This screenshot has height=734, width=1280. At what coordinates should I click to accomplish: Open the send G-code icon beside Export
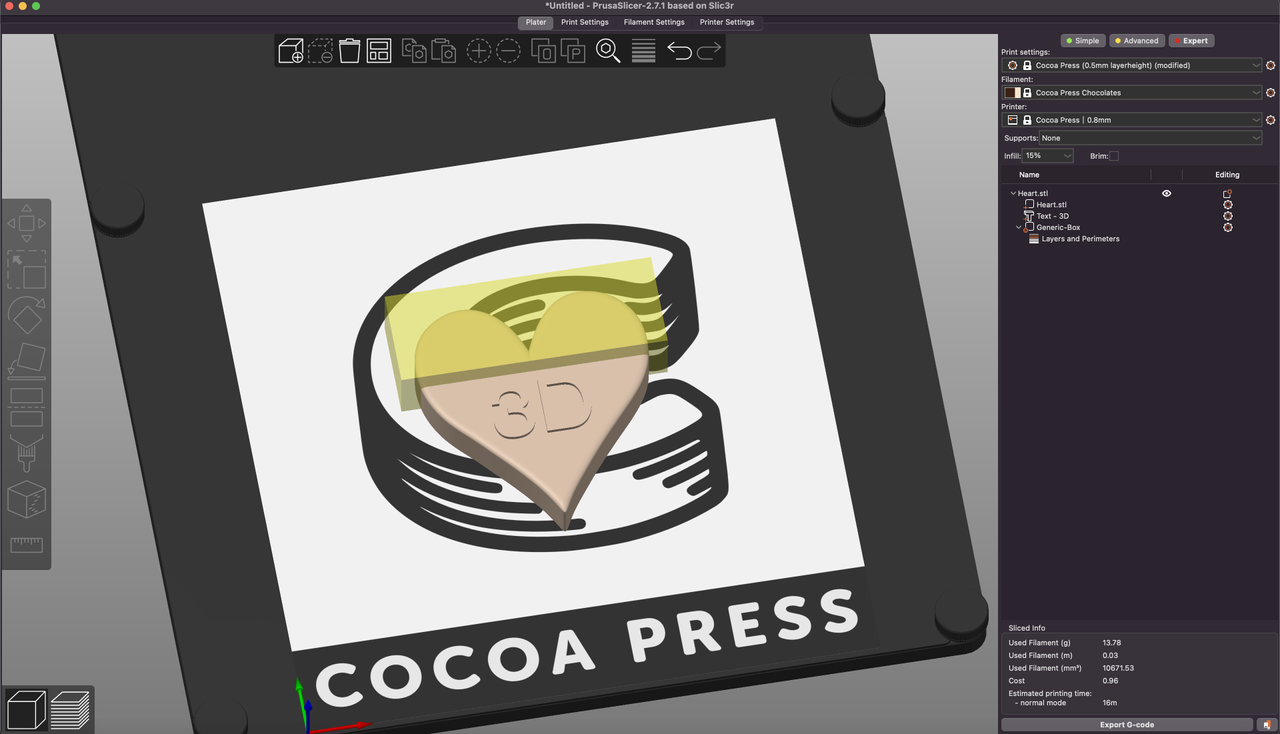coord(1267,725)
